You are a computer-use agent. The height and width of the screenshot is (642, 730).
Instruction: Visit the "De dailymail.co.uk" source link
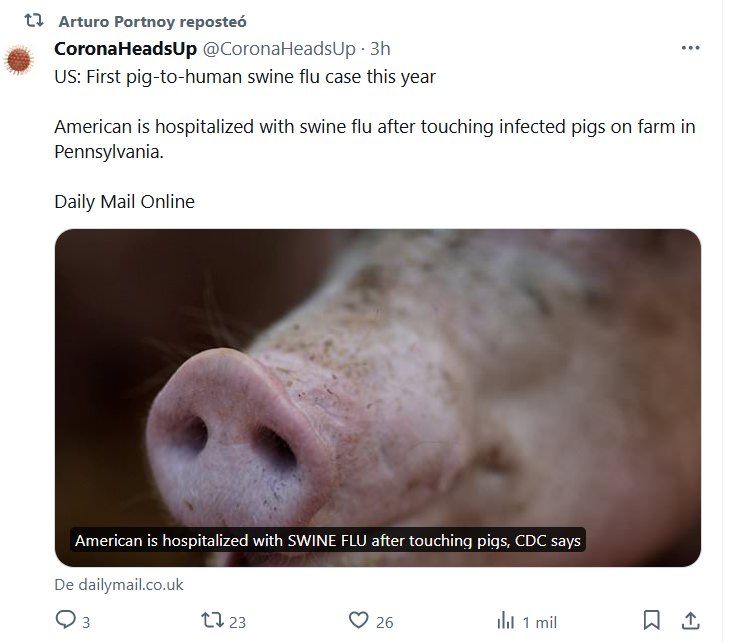click(119, 585)
